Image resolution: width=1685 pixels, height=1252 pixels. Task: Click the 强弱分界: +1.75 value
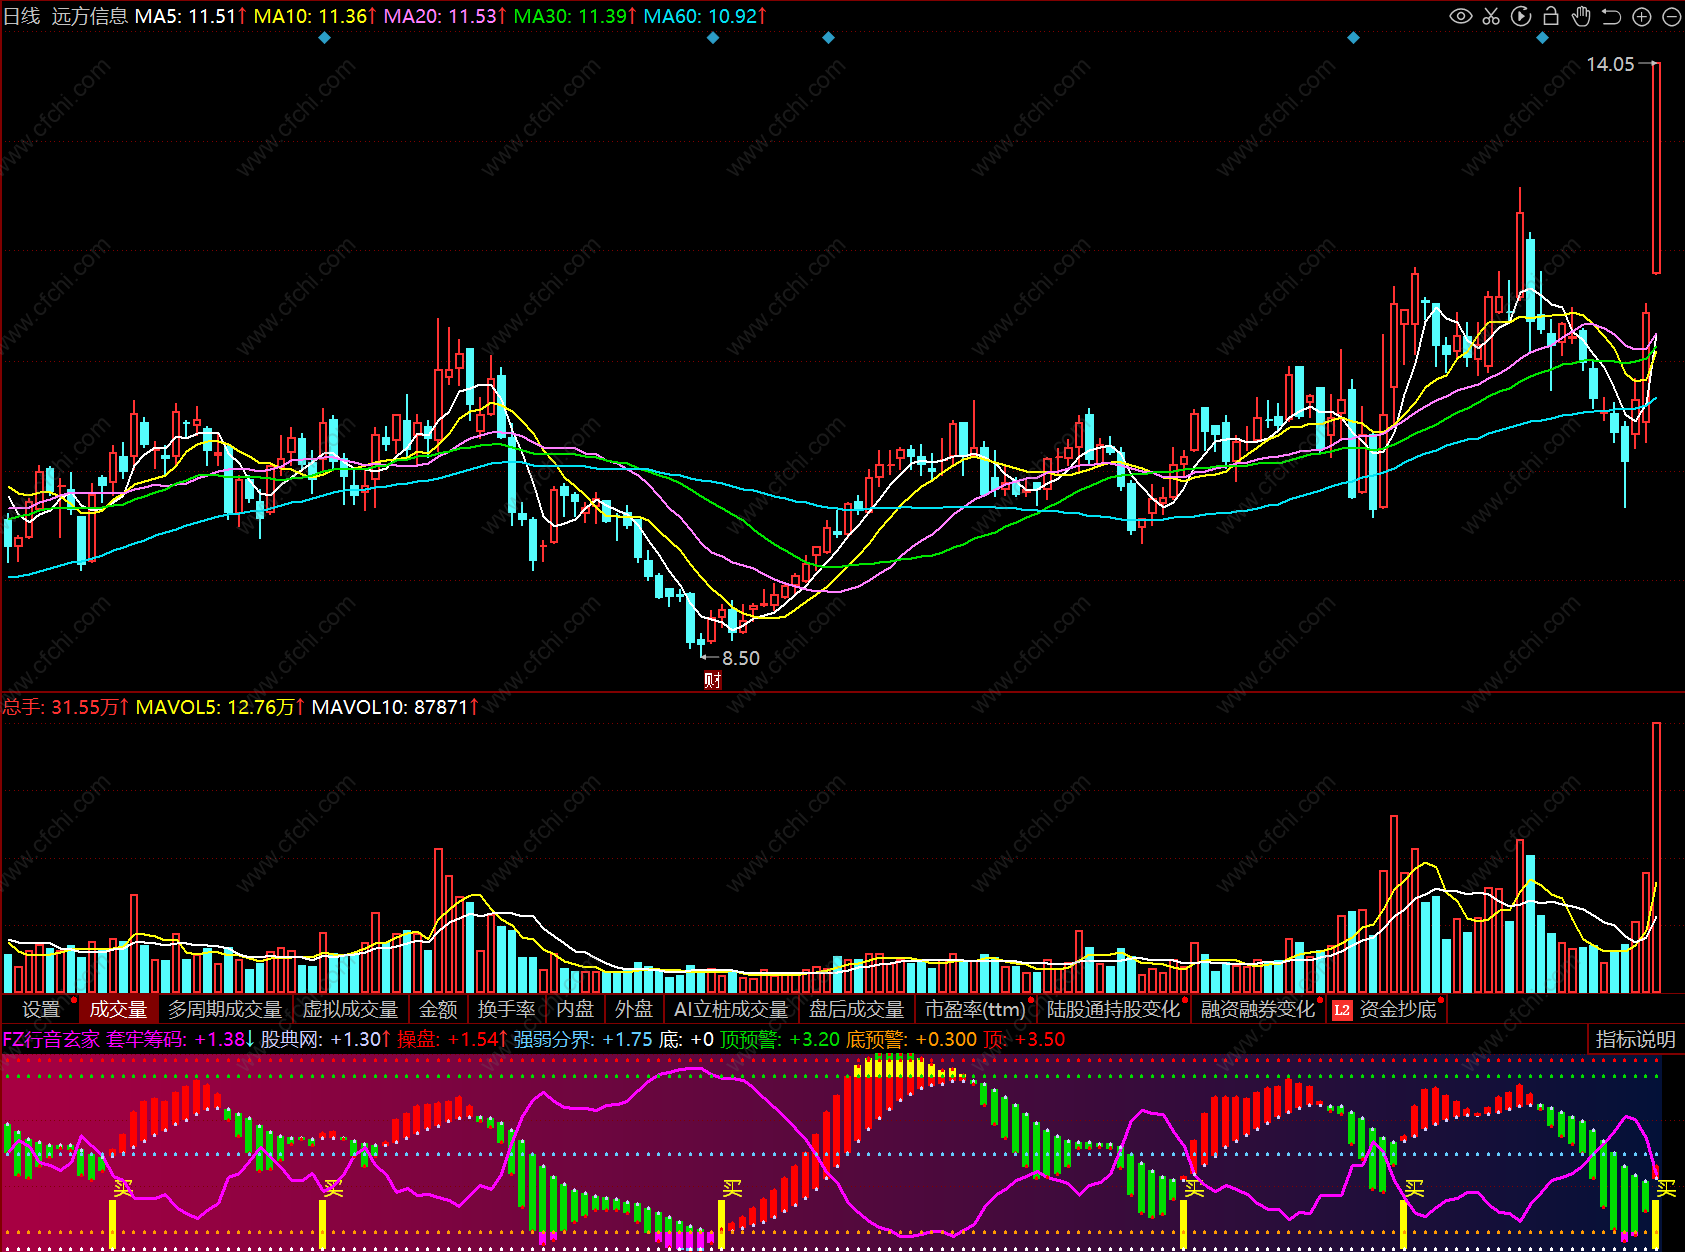tap(583, 1039)
